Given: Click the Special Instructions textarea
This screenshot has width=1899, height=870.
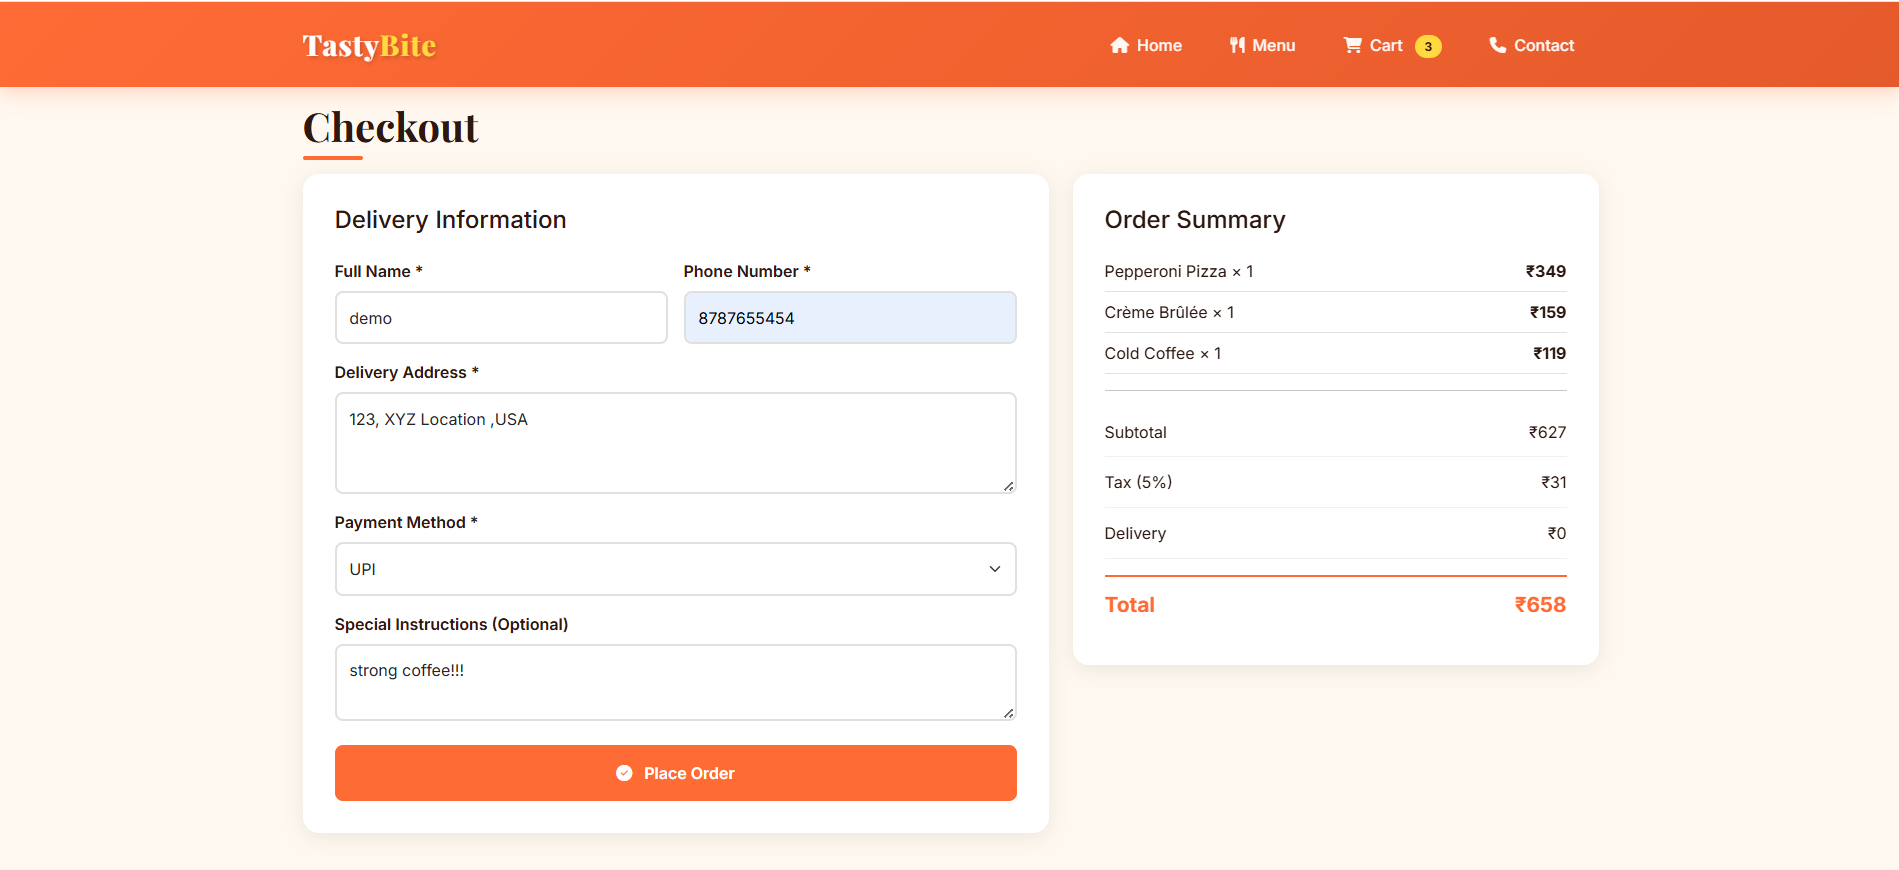Looking at the screenshot, I should 676,682.
